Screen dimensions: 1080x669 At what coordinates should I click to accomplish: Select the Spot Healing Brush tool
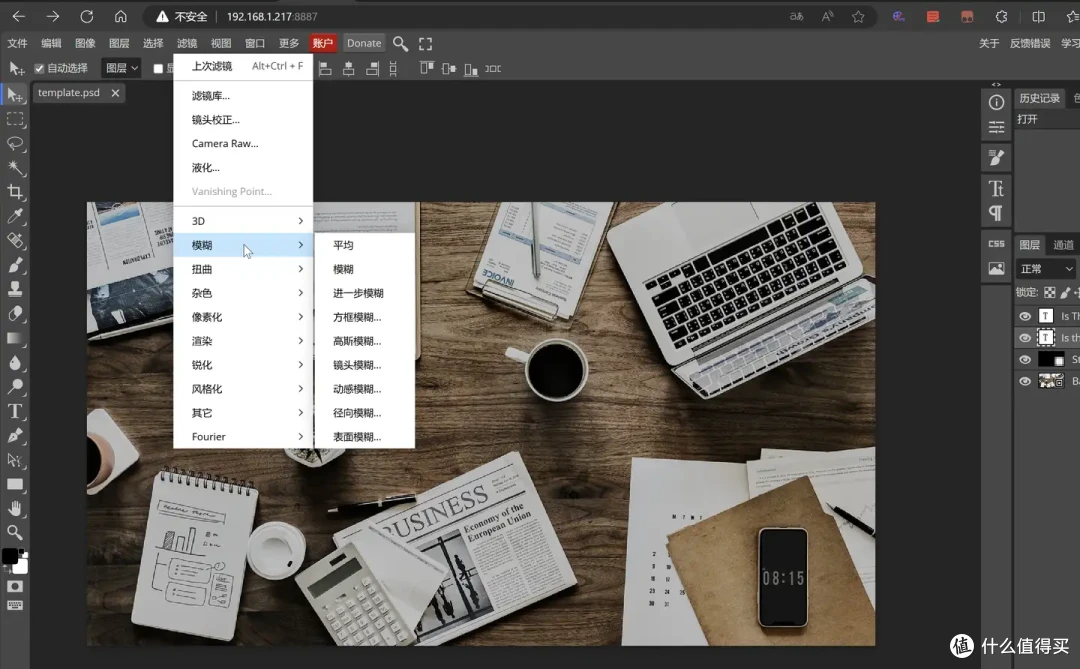click(15, 240)
